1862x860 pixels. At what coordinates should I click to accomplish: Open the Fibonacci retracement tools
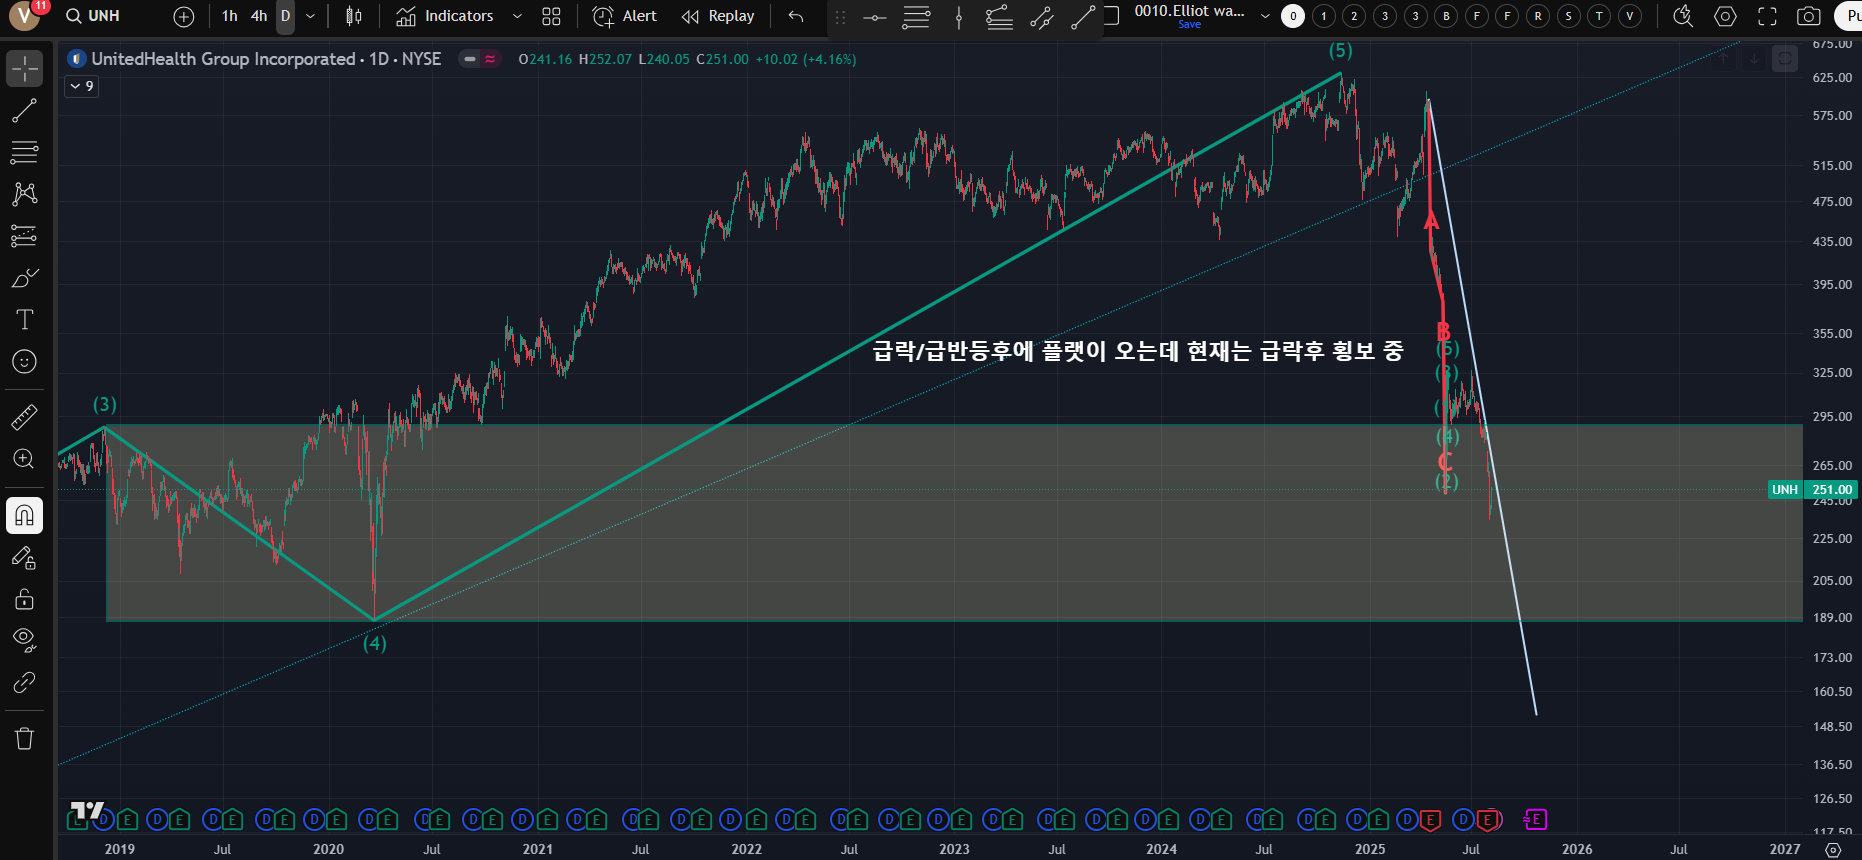[24, 152]
